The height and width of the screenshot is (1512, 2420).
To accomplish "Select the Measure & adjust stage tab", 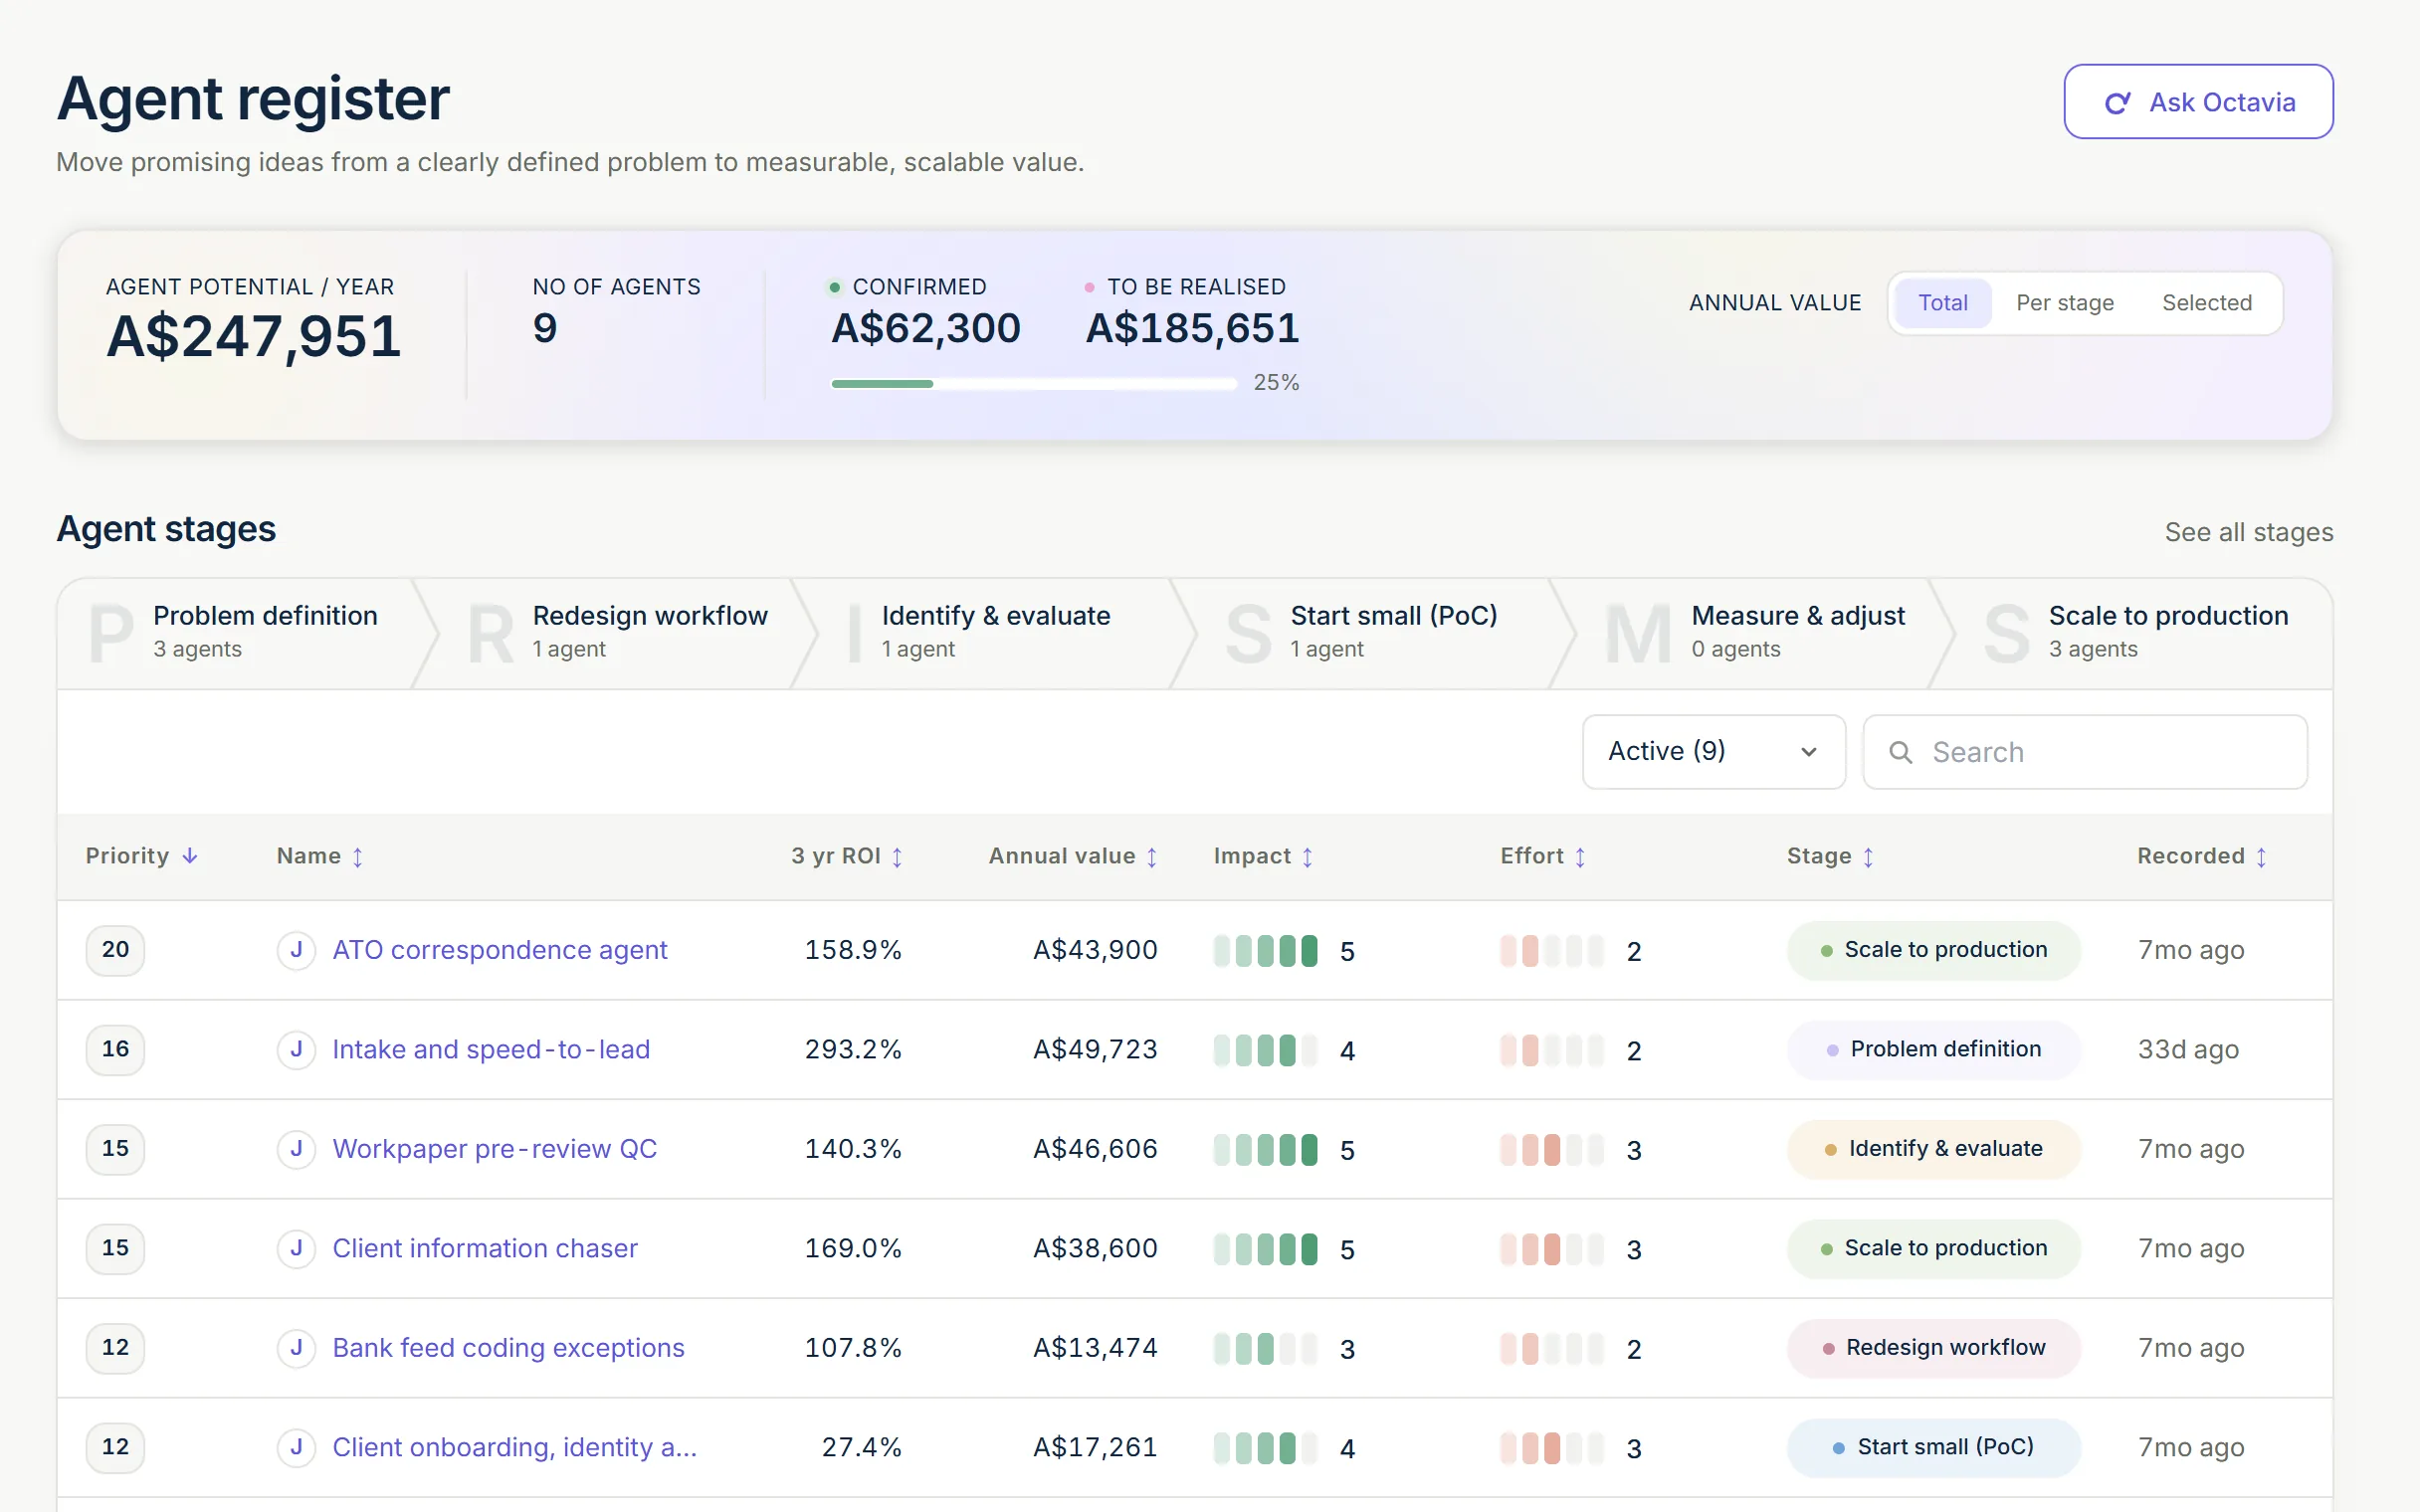I will pyautogui.click(x=1754, y=633).
